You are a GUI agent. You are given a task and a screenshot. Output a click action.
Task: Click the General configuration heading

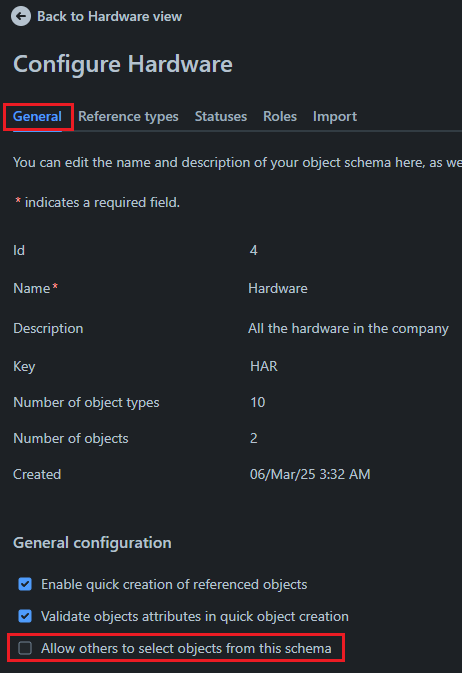92,543
